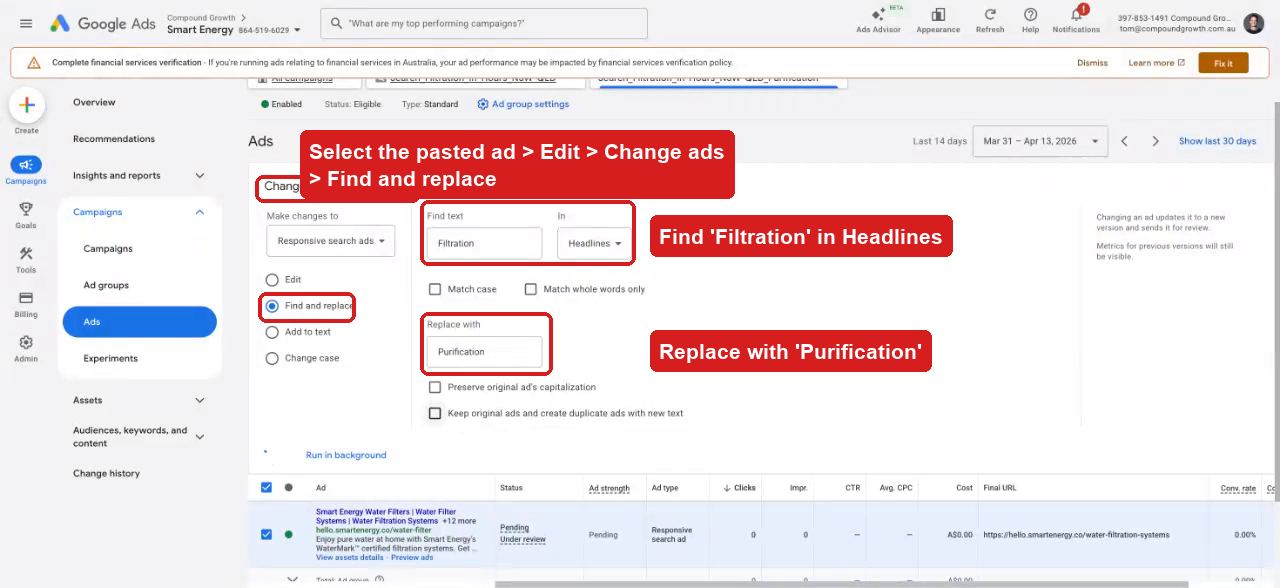Image resolution: width=1280 pixels, height=588 pixels.
Task: Open the Learn more link
Action: coord(1156,63)
